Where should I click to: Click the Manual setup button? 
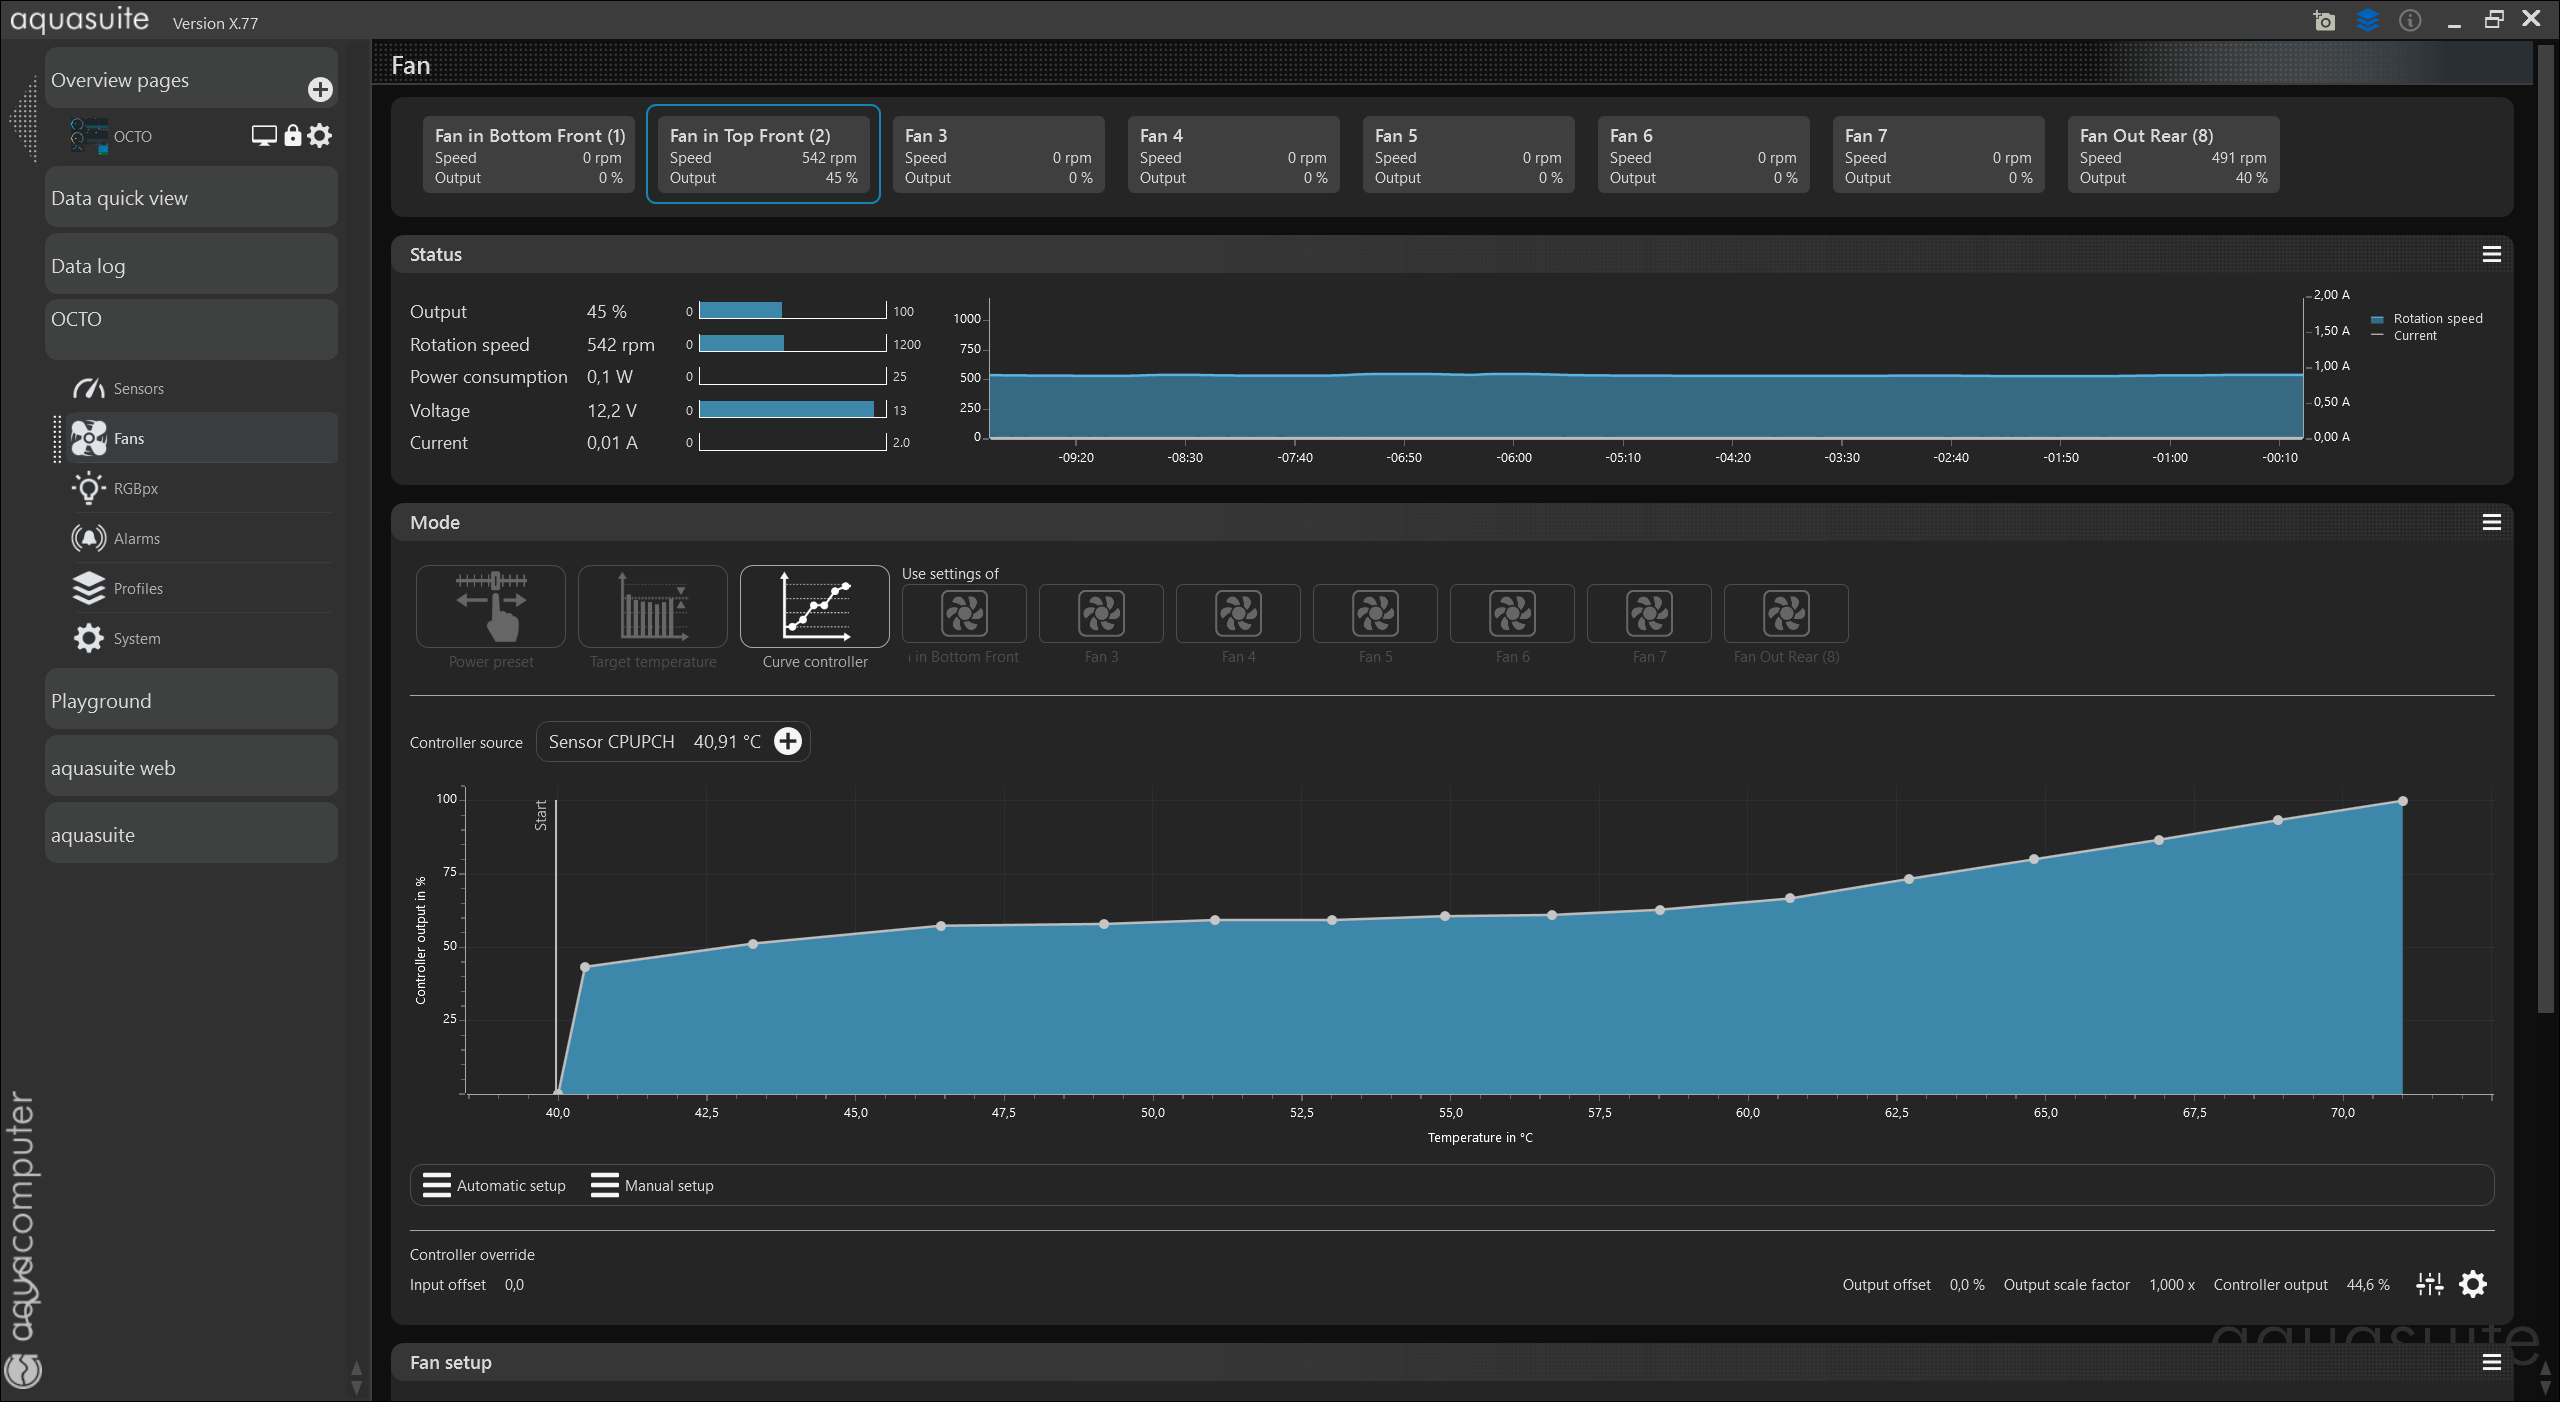(x=652, y=1185)
